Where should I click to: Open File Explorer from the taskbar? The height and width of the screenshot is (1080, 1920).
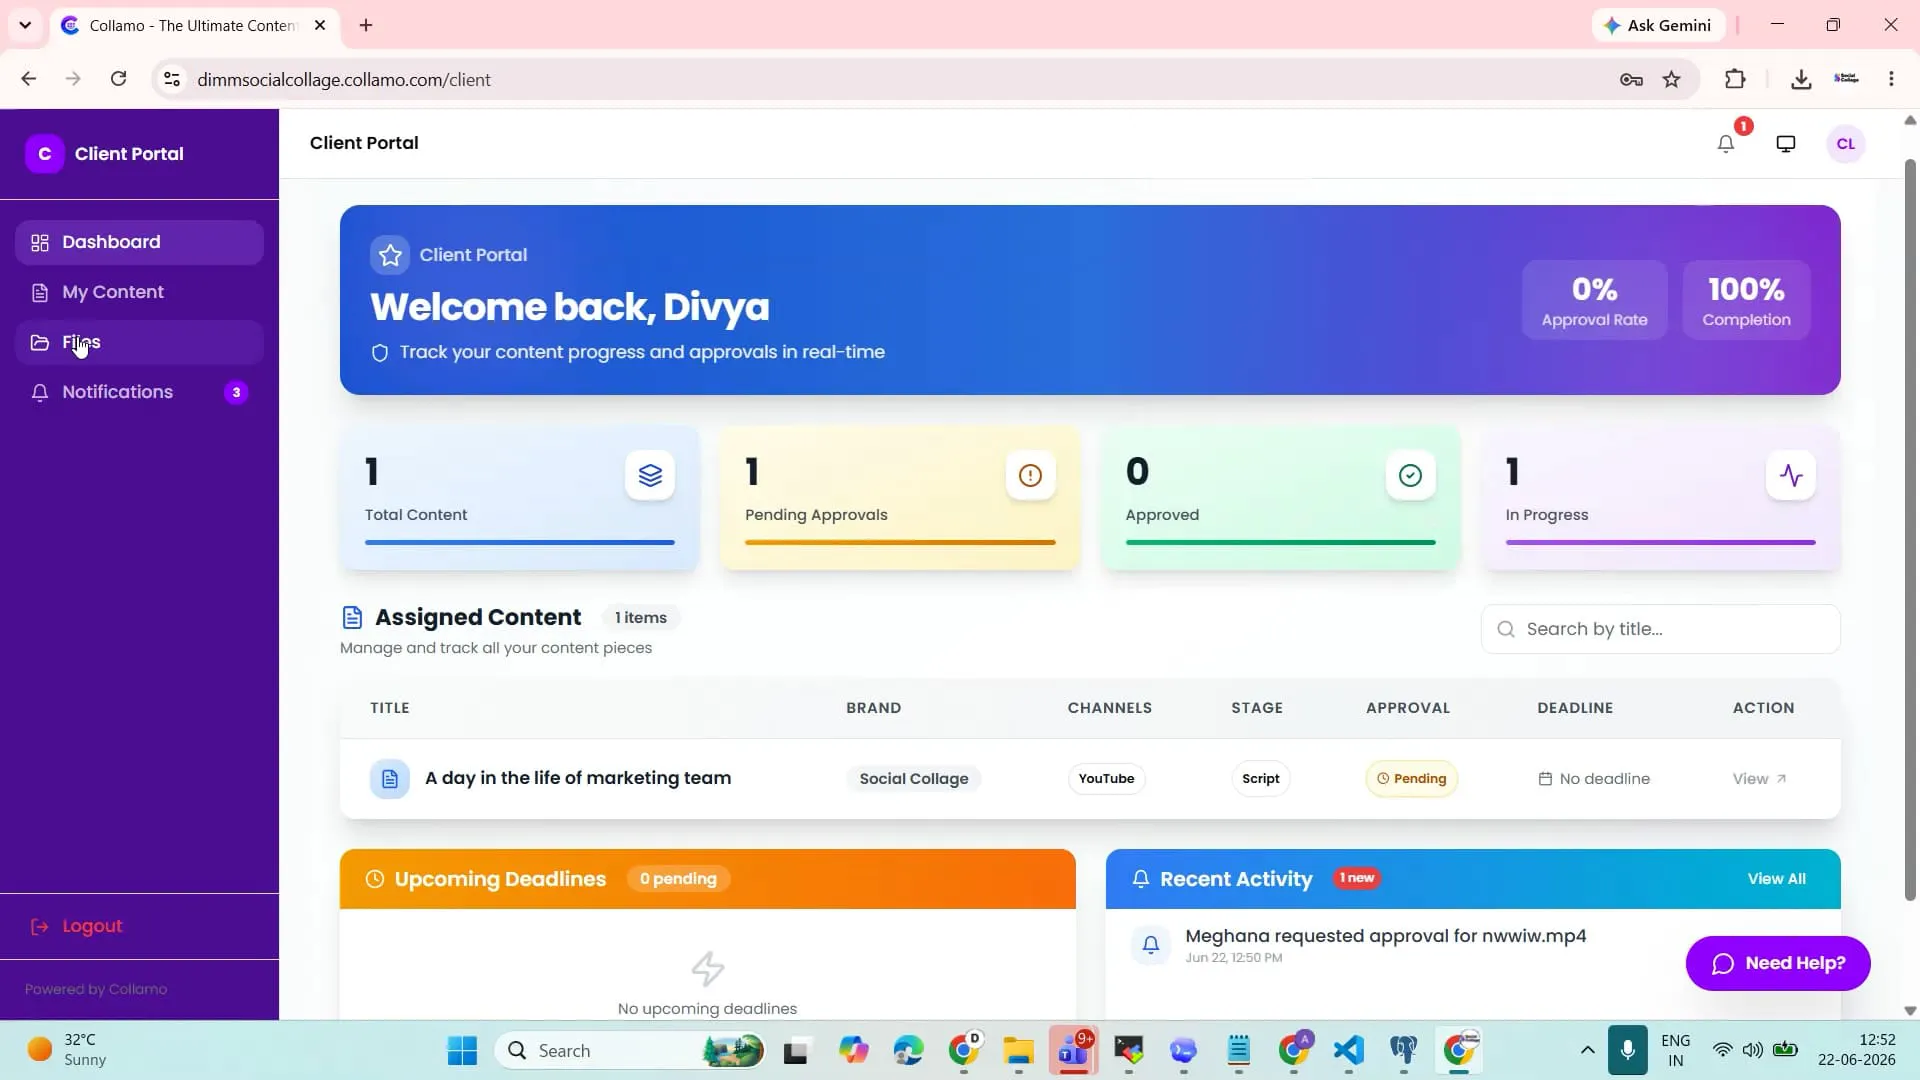pos(1018,1051)
